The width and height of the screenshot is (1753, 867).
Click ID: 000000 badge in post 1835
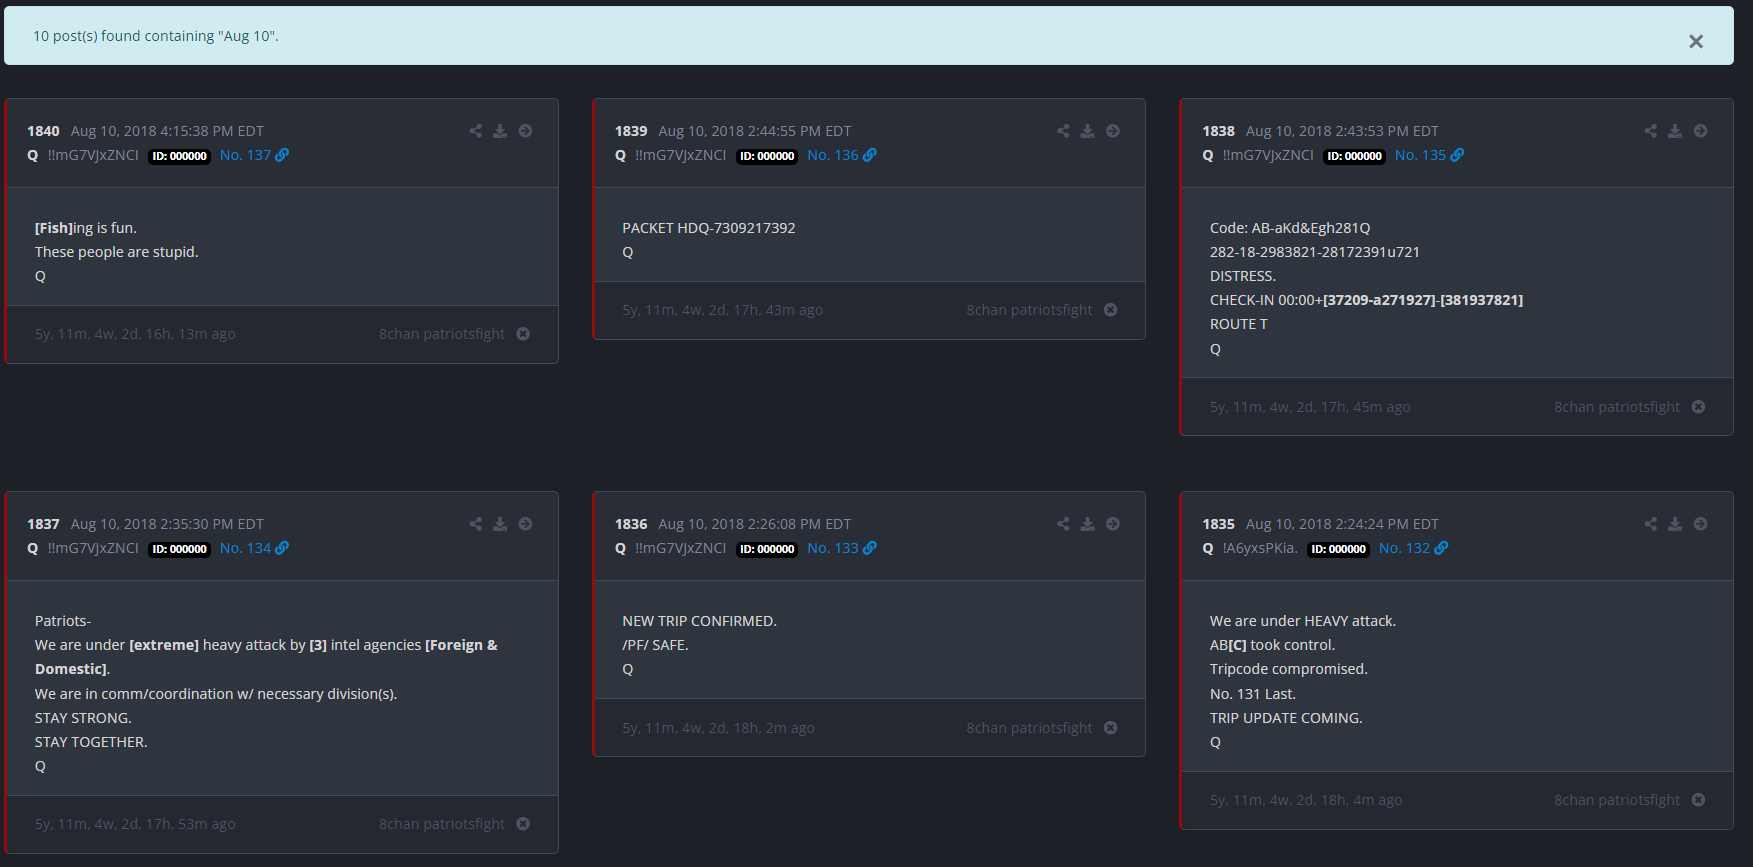point(1338,549)
